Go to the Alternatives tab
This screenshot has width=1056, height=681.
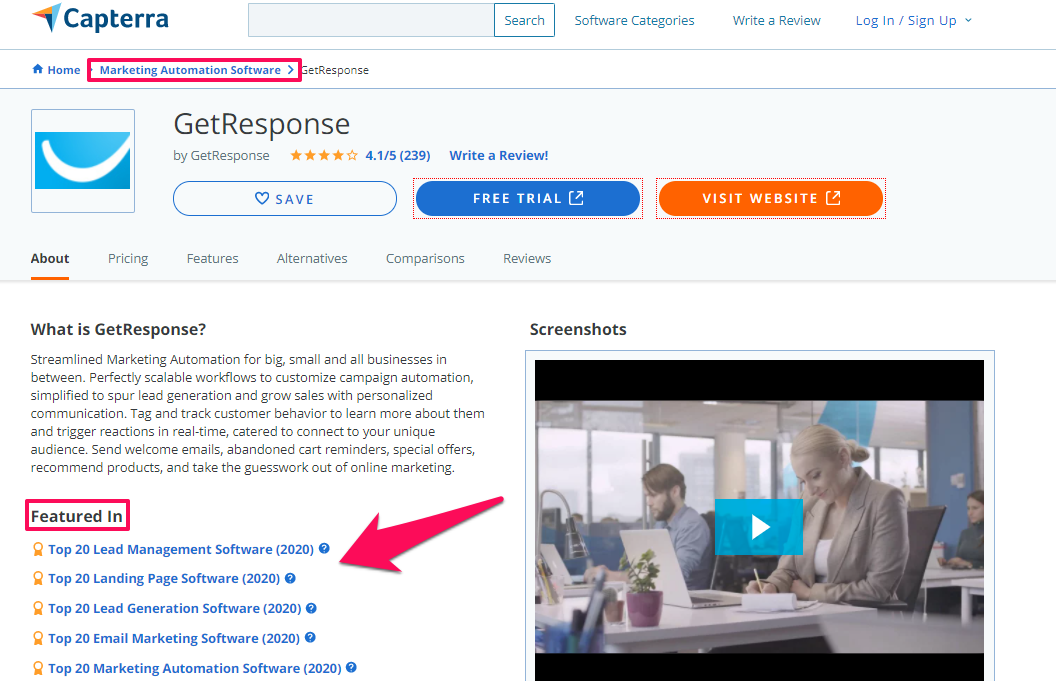pos(312,258)
